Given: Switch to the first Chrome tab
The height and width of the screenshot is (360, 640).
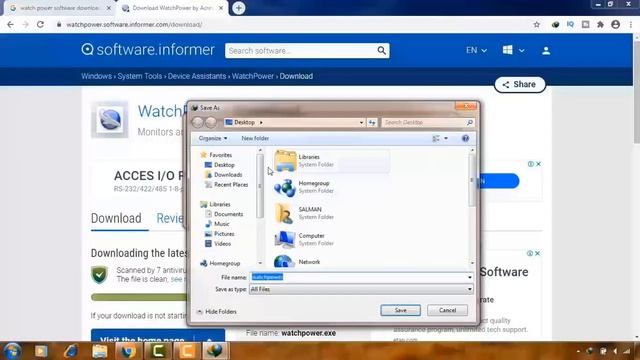Looking at the screenshot, I should coord(59,8).
